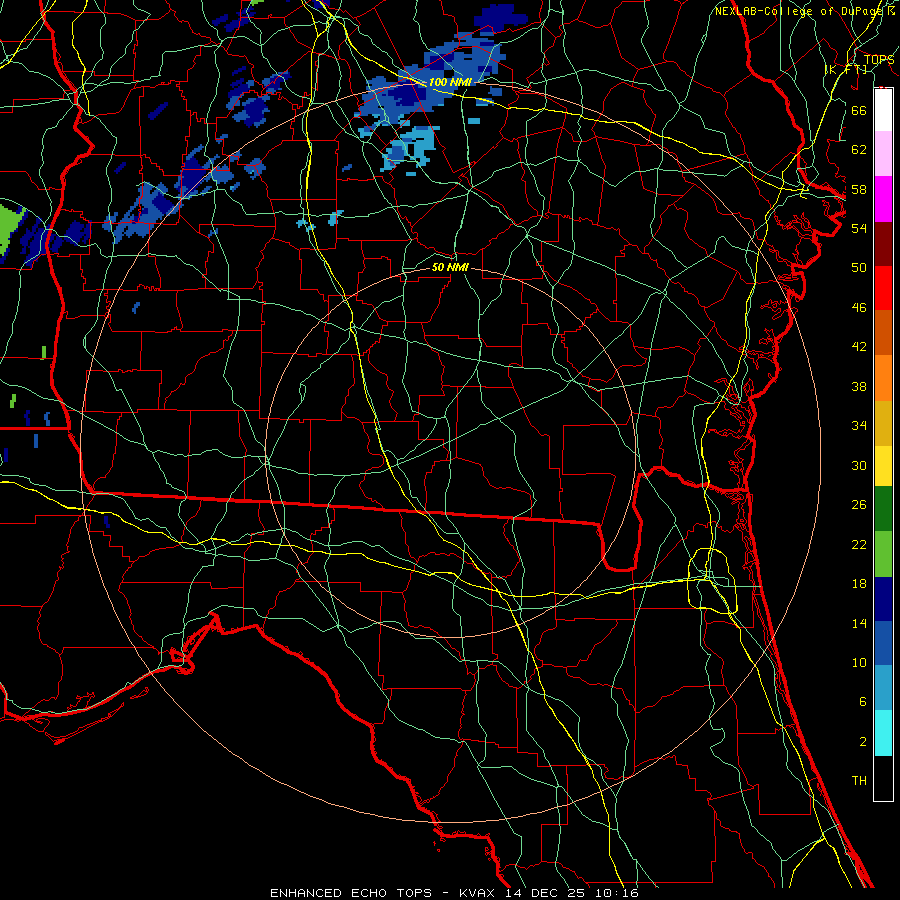This screenshot has width=900, height=900.
Task: Select the magenta legend color band
Action: tap(883, 199)
